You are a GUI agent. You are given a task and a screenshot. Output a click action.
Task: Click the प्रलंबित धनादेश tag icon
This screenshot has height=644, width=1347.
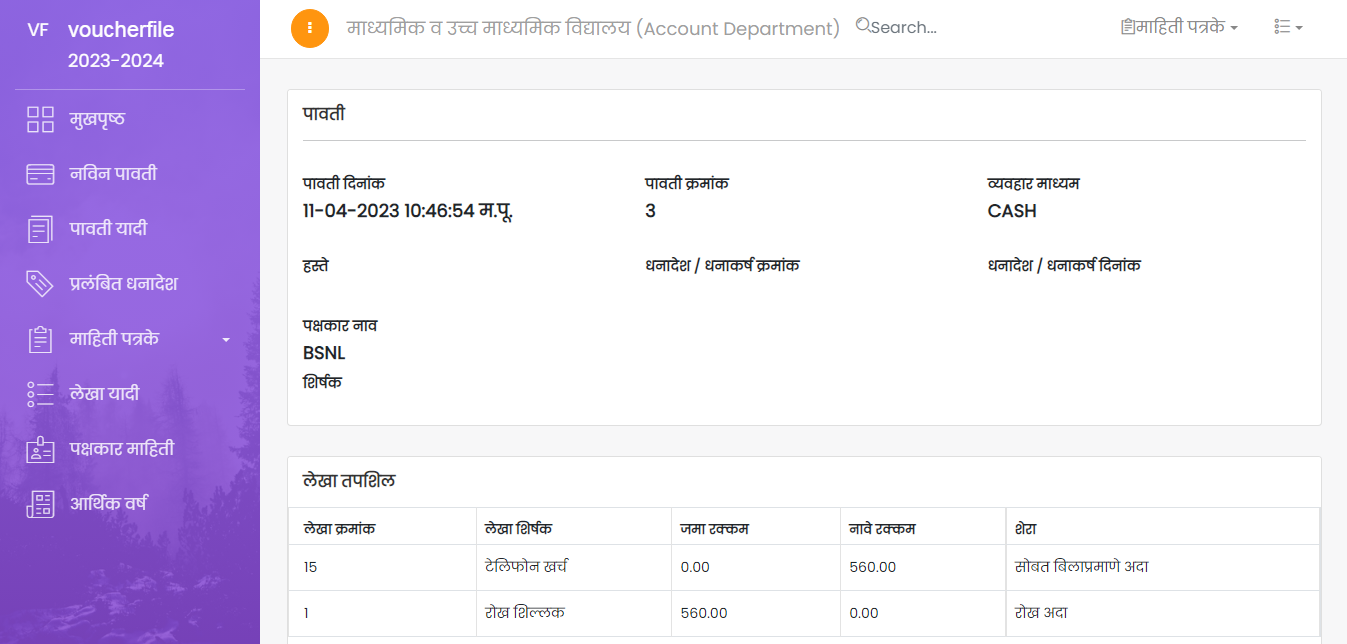pos(40,284)
